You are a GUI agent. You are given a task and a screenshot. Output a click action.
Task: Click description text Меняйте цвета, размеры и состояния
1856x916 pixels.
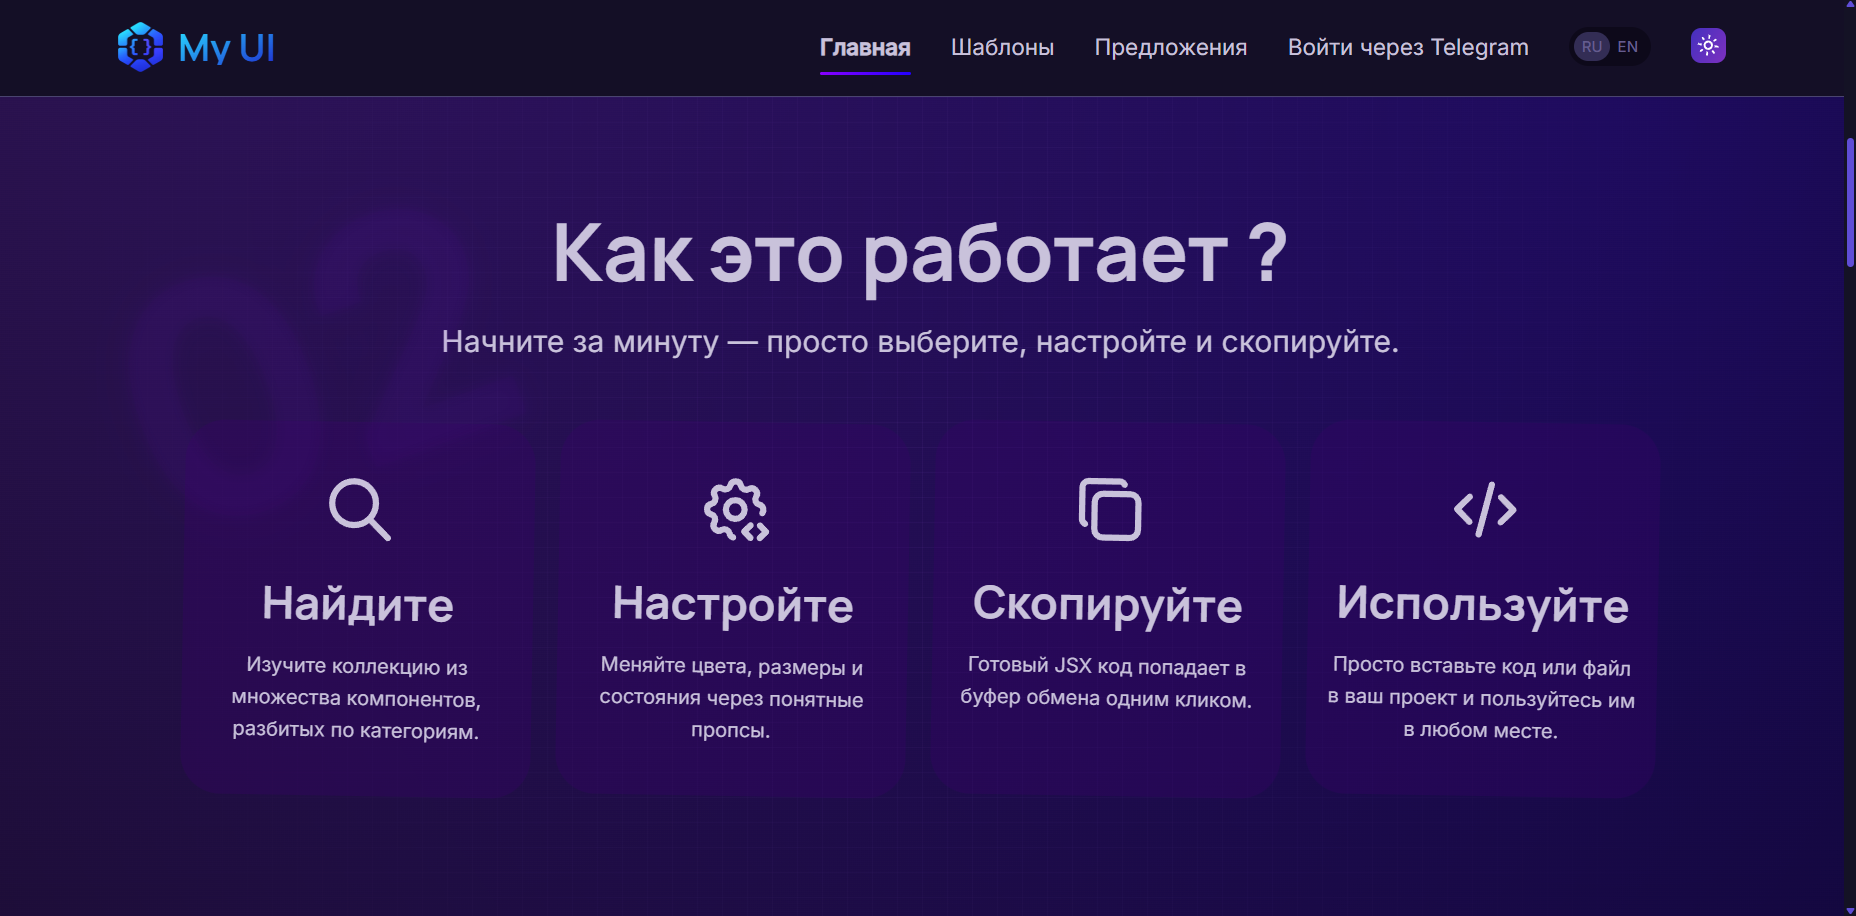tap(731, 698)
